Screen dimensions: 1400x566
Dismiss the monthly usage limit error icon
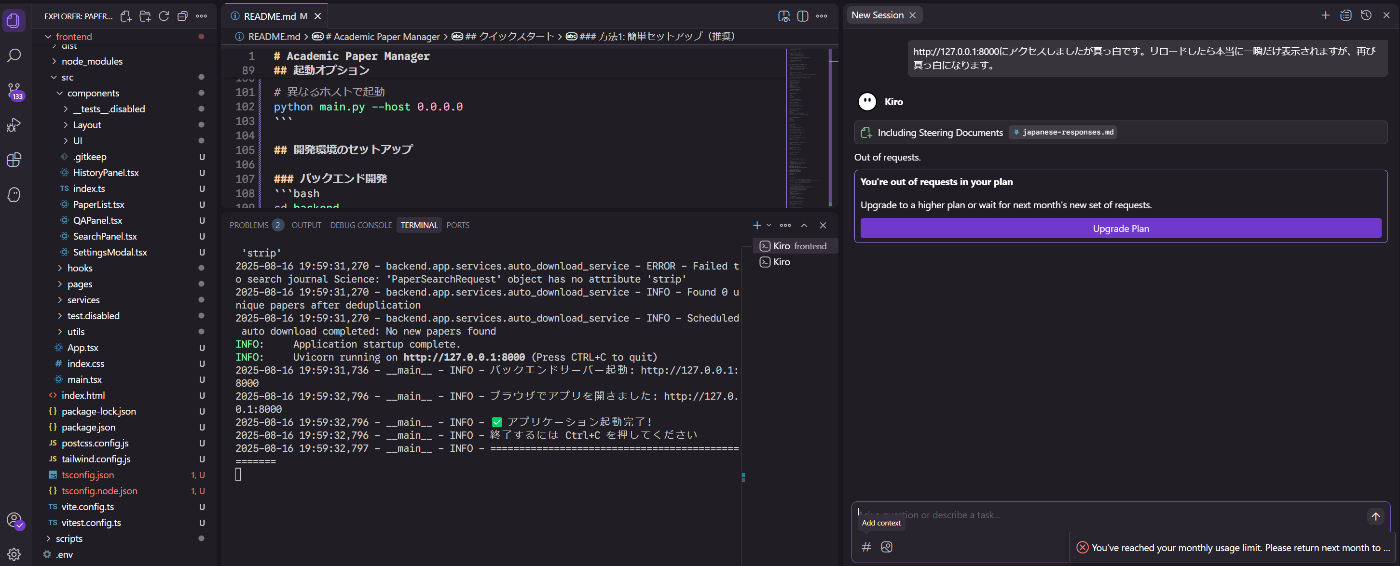point(1082,547)
